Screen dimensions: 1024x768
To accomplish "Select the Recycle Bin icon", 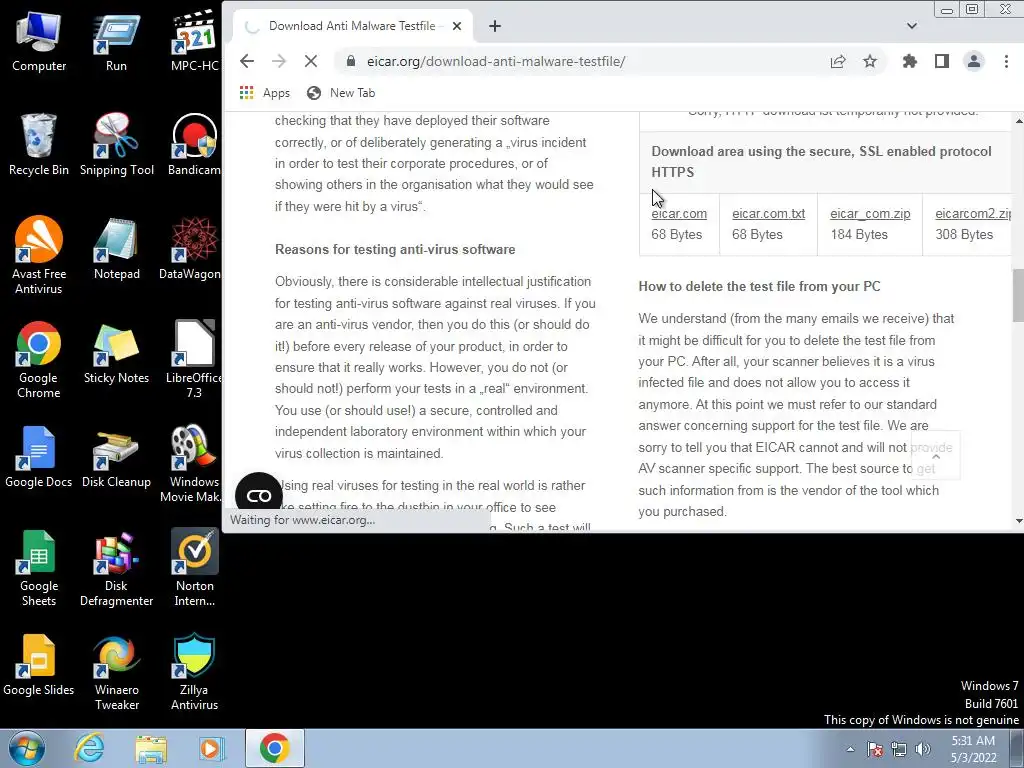I will tap(39, 145).
